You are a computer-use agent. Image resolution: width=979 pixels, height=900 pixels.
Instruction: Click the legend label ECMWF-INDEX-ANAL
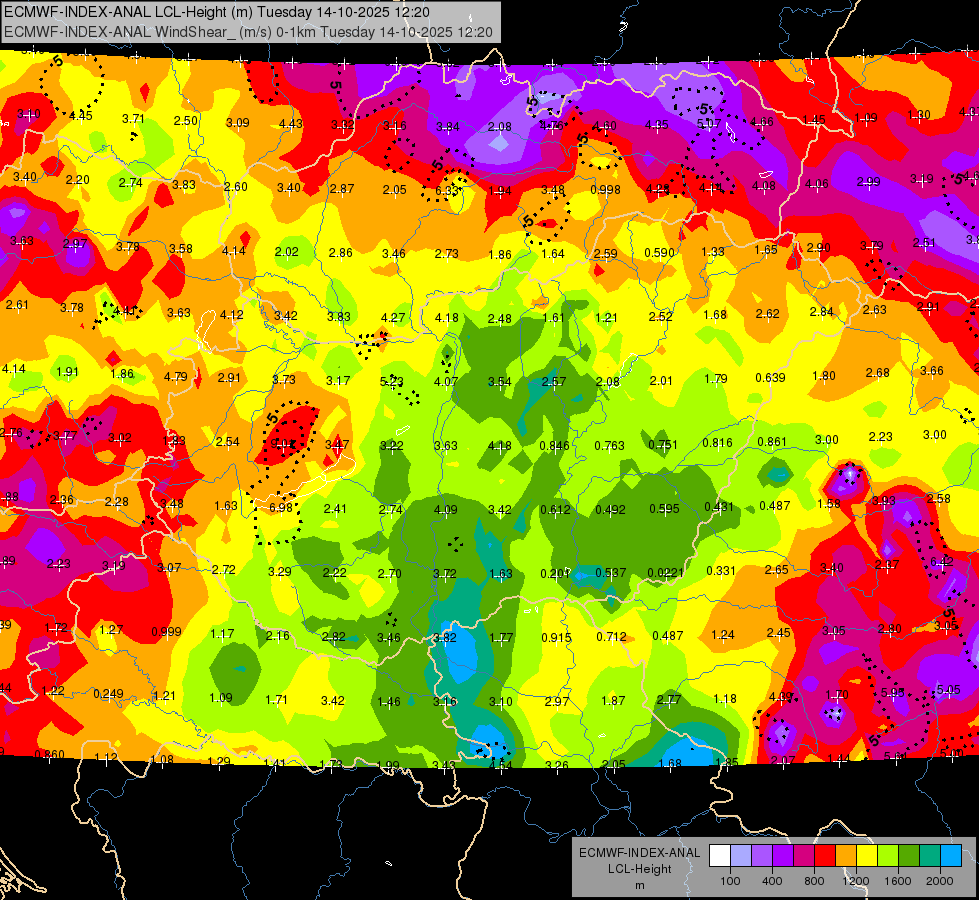point(639,853)
